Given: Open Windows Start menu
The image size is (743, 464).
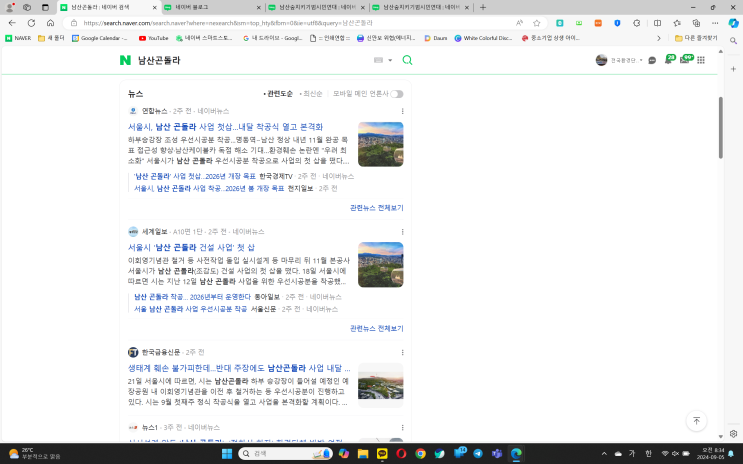Looking at the screenshot, I should (227, 454).
